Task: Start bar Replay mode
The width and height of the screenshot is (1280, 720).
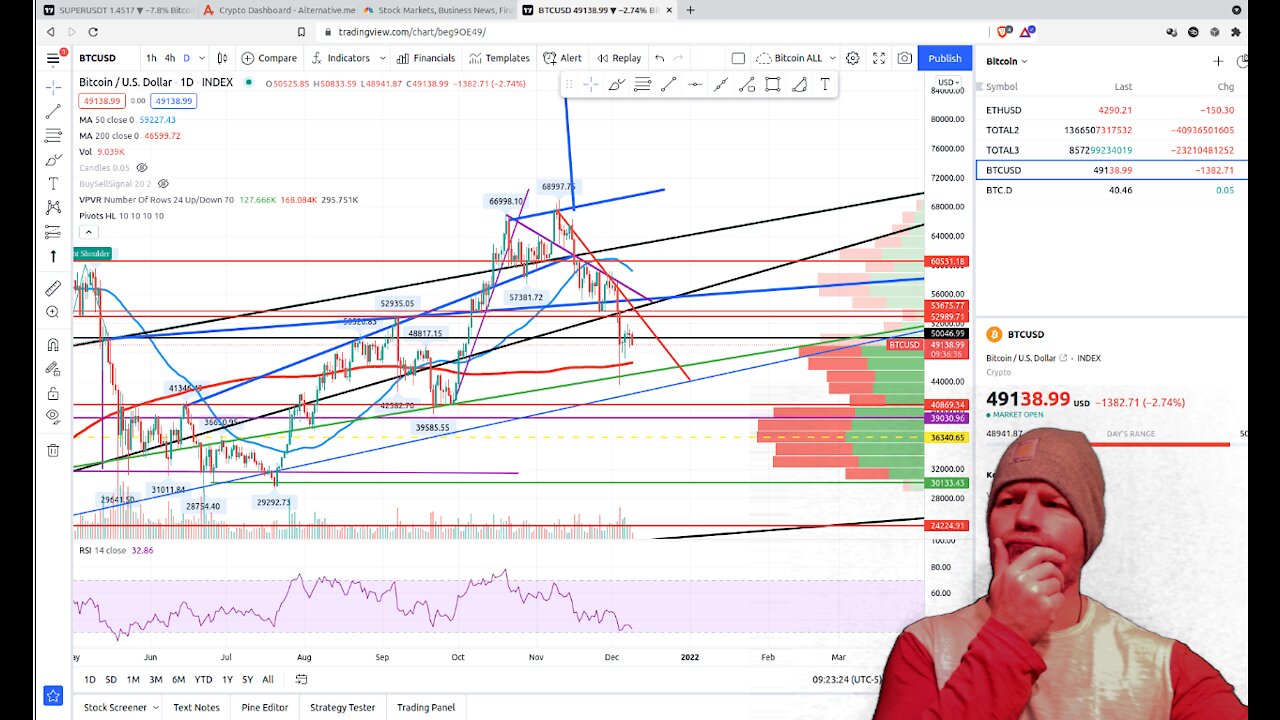Action: coord(618,58)
